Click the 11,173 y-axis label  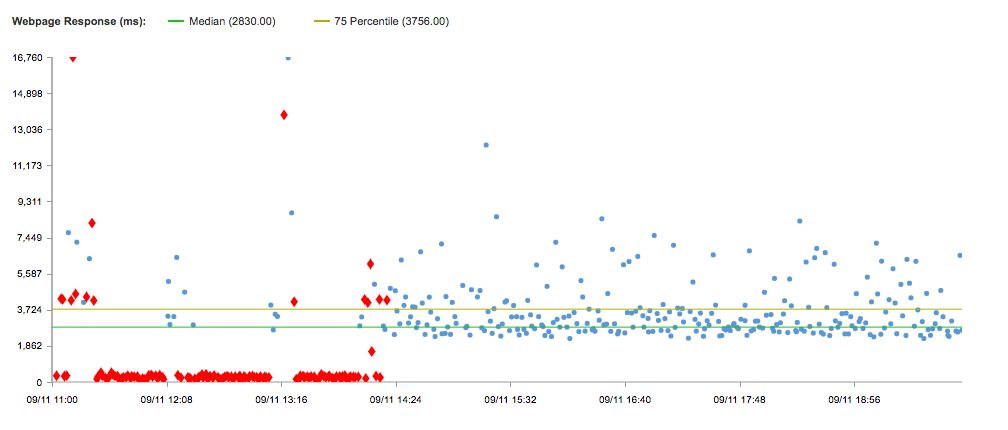click(x=28, y=165)
